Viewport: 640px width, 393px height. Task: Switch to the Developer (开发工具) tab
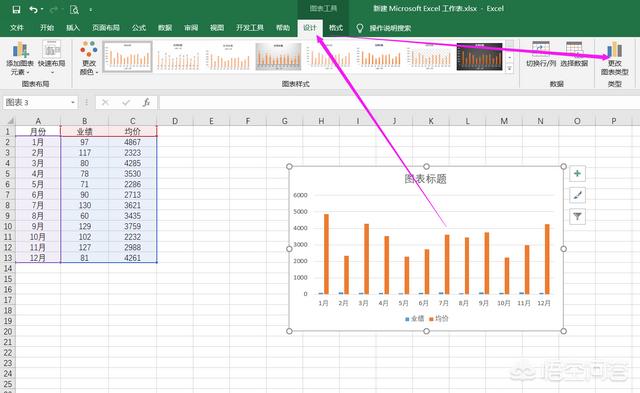(x=250, y=28)
